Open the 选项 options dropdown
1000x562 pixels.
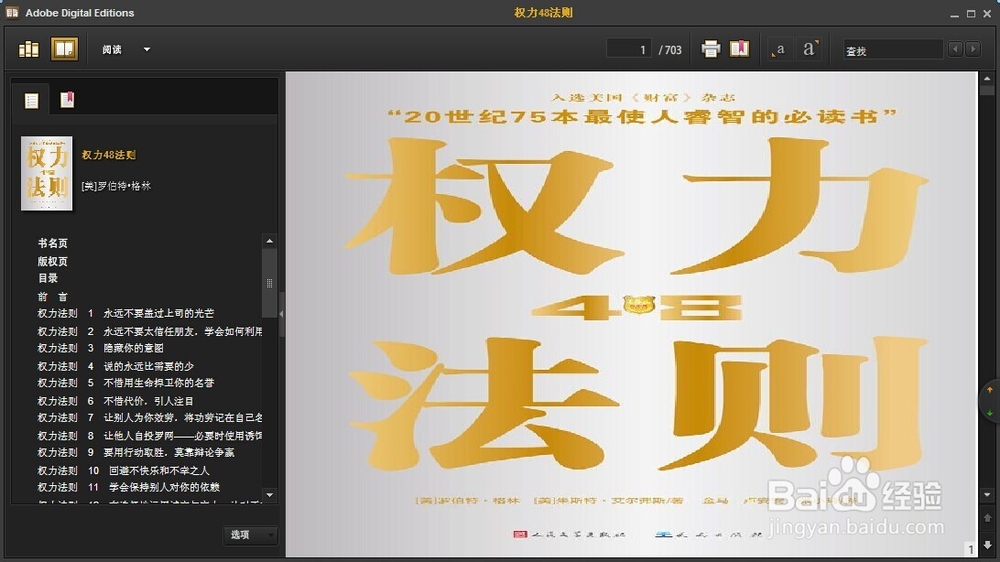point(250,535)
